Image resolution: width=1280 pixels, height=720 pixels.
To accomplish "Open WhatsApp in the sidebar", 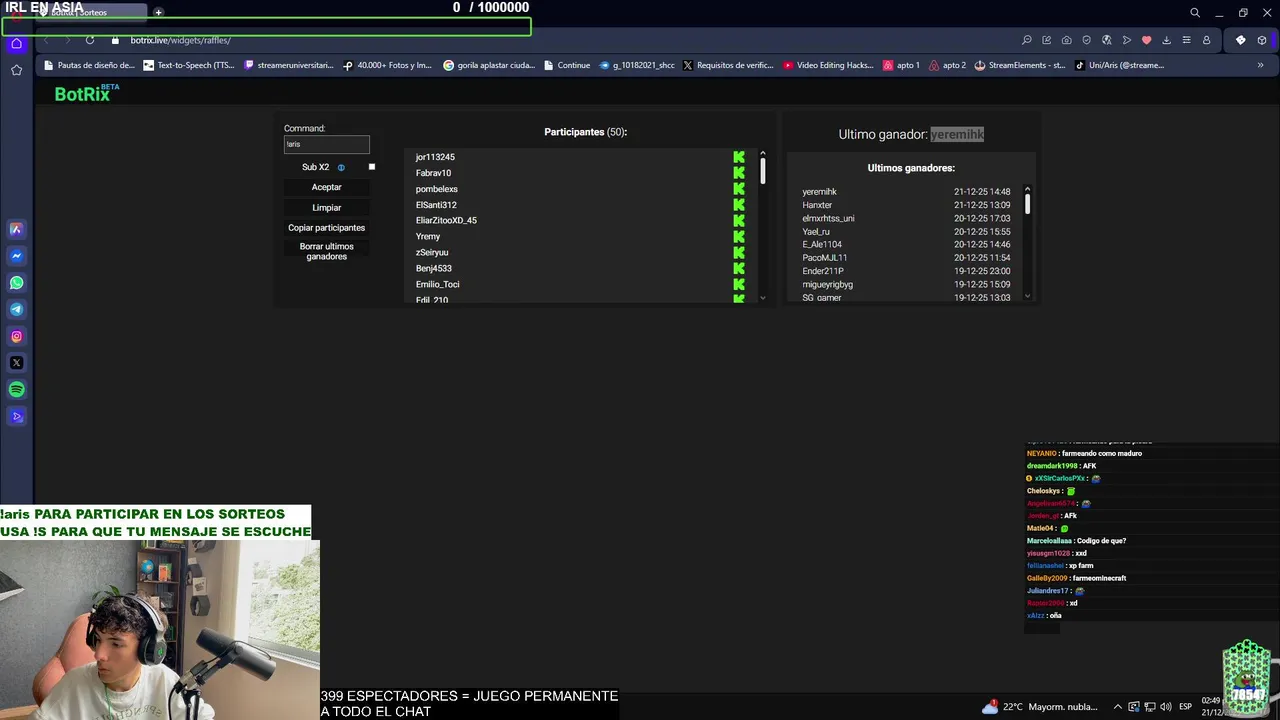I will tap(16, 283).
